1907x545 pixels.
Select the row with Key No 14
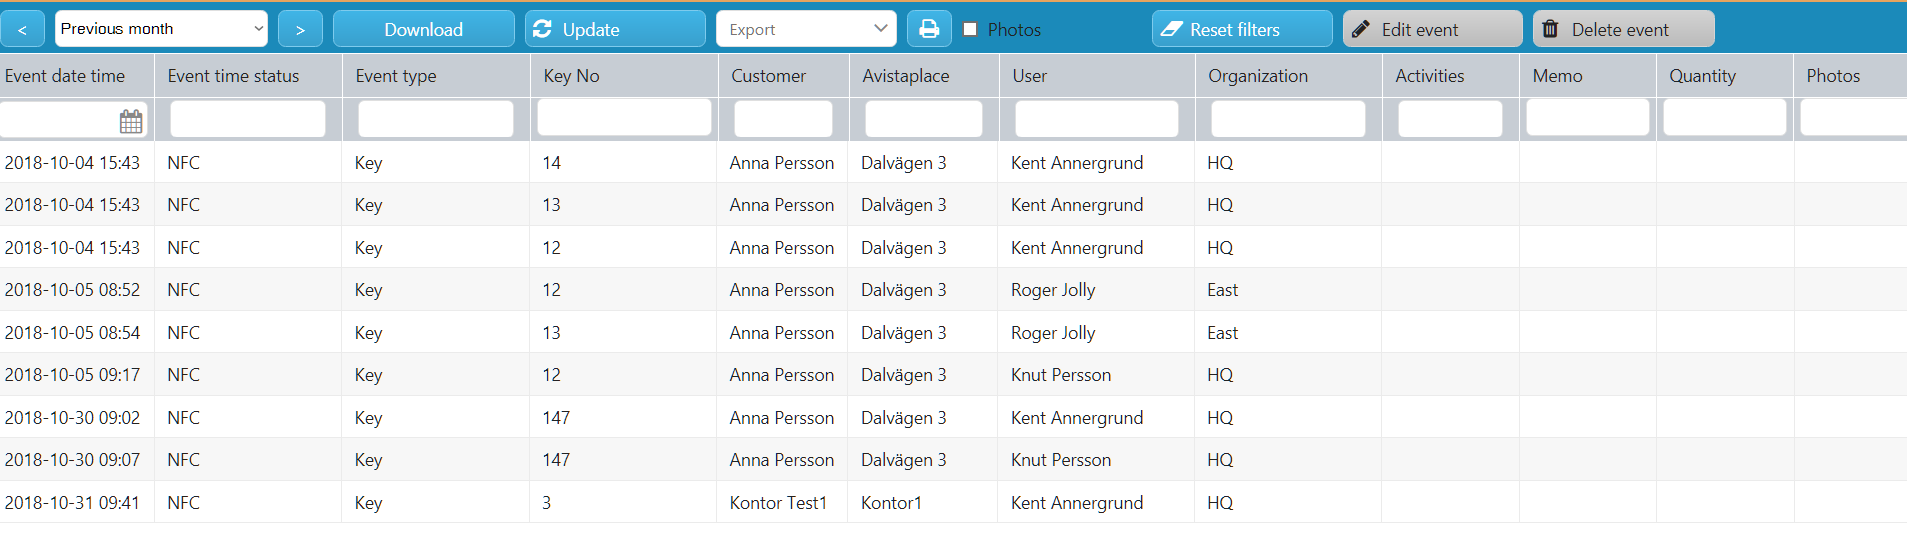[953, 162]
